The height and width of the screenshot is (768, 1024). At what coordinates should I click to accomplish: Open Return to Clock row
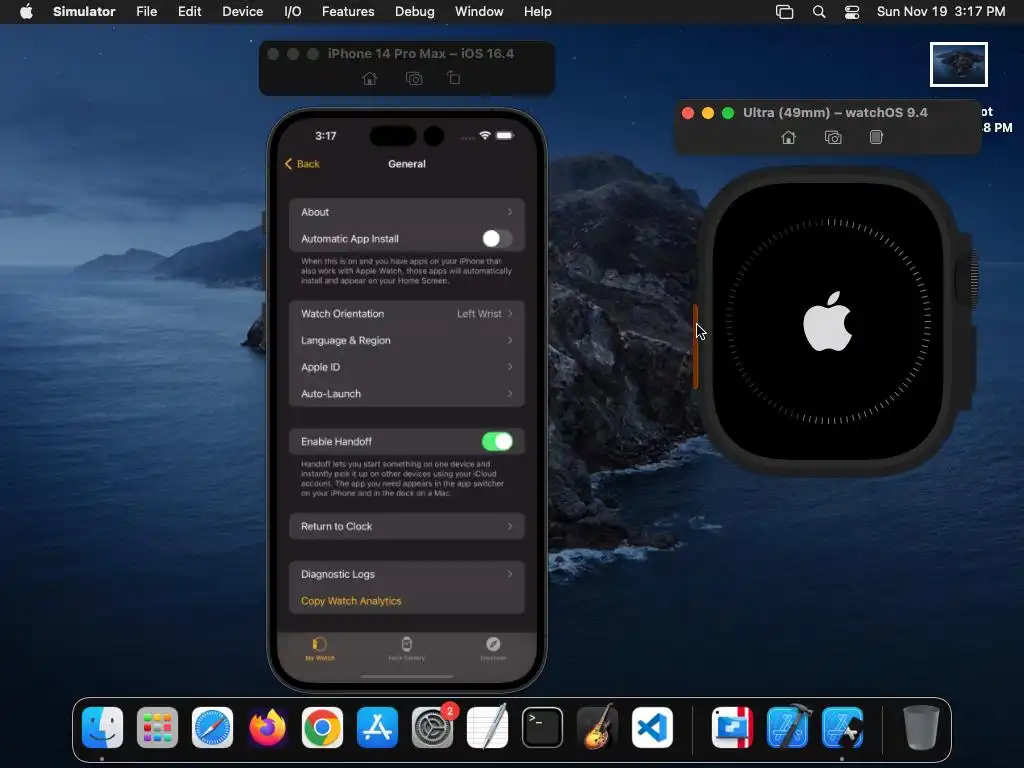click(406, 526)
